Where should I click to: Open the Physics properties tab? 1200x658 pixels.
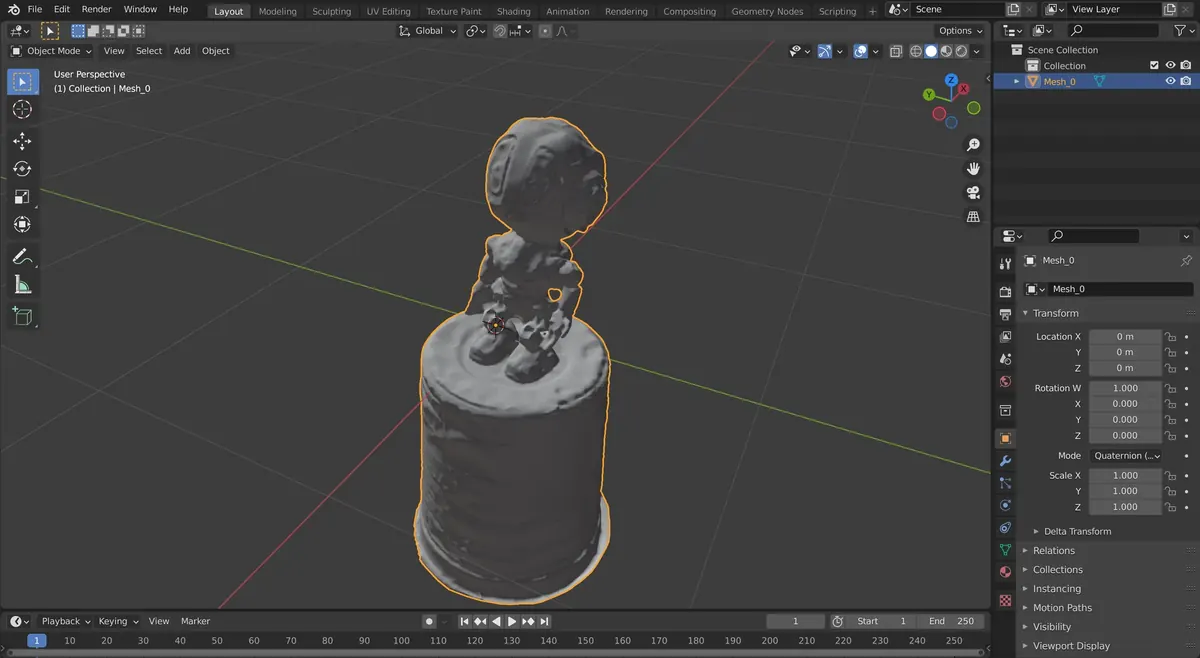pyautogui.click(x=1005, y=505)
